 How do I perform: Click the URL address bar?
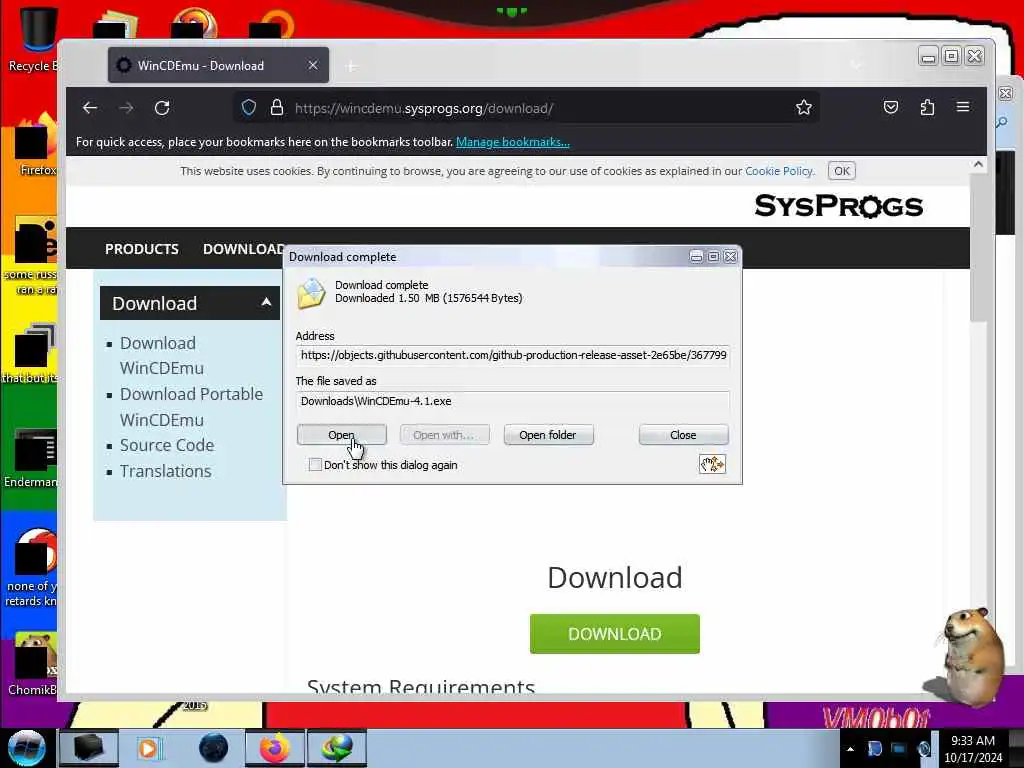coord(525,108)
